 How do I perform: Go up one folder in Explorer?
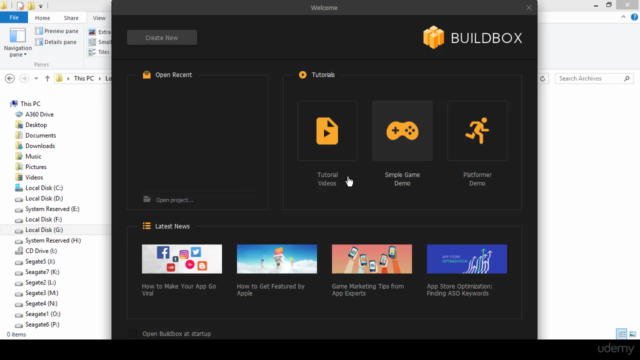47,78
